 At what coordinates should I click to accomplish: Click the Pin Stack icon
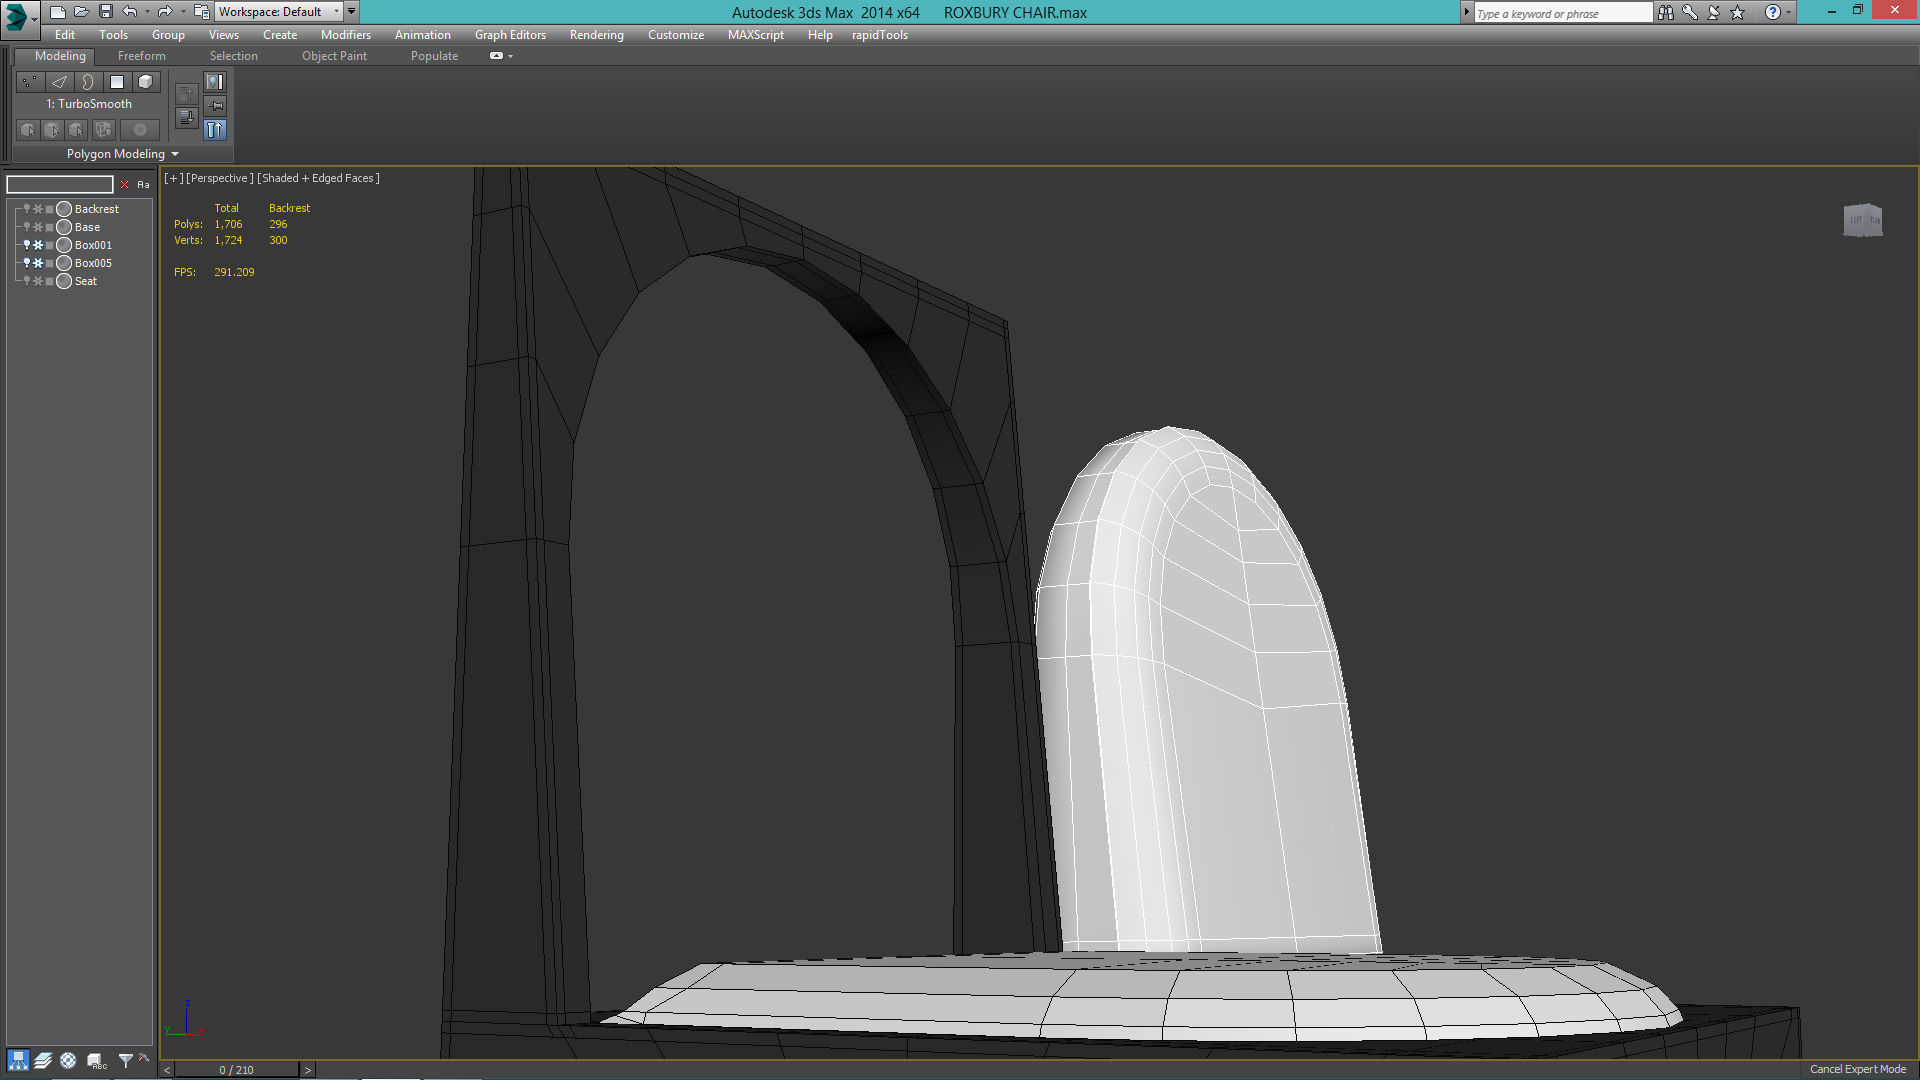pyautogui.click(x=216, y=106)
